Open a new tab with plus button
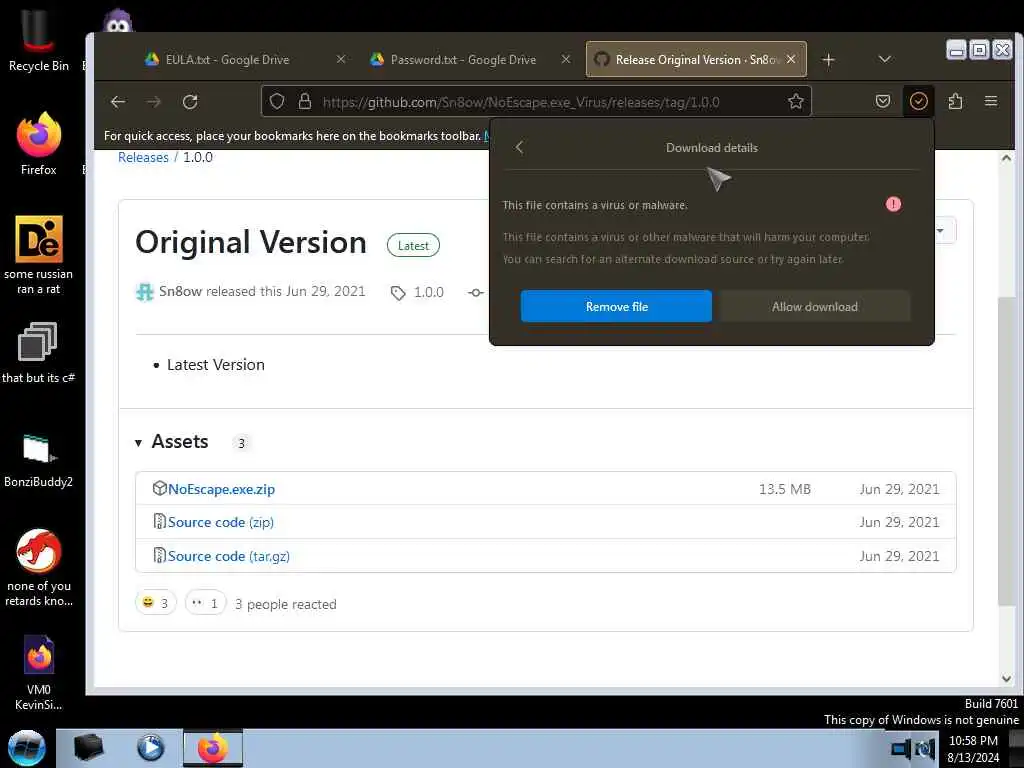Image resolution: width=1024 pixels, height=768 pixels. pyautogui.click(x=829, y=59)
